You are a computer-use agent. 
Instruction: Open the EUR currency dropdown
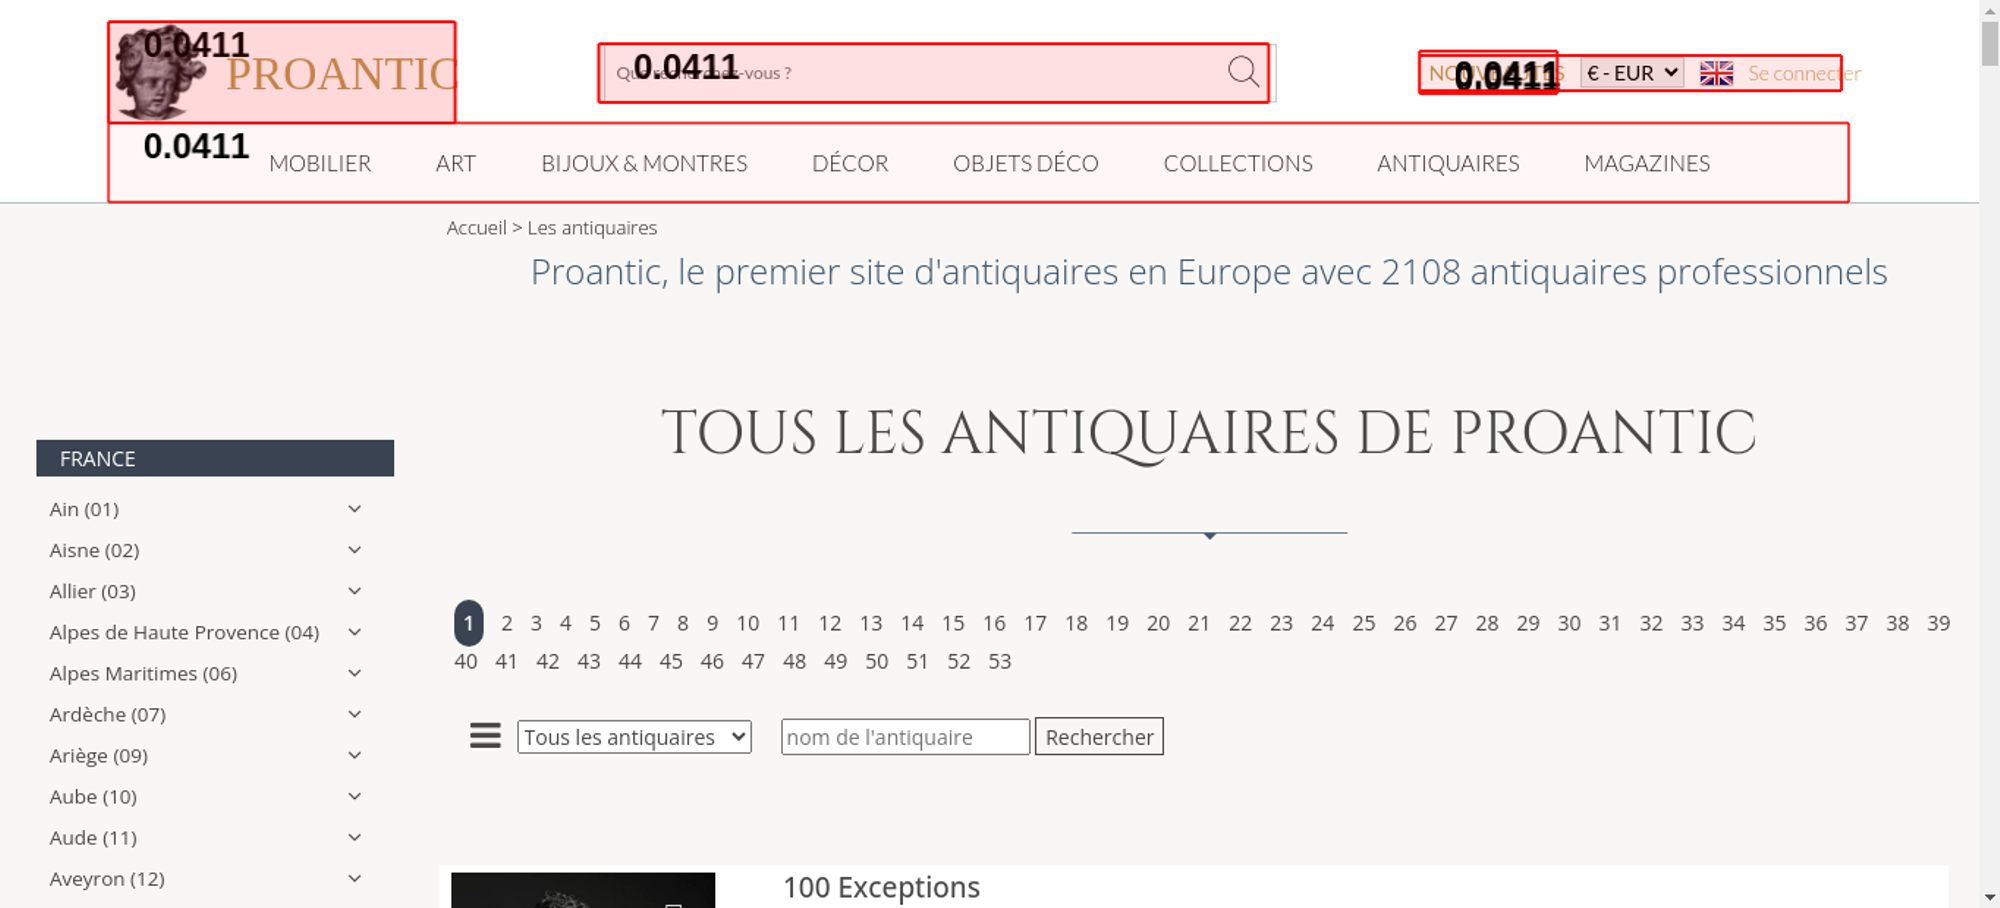(x=1631, y=73)
